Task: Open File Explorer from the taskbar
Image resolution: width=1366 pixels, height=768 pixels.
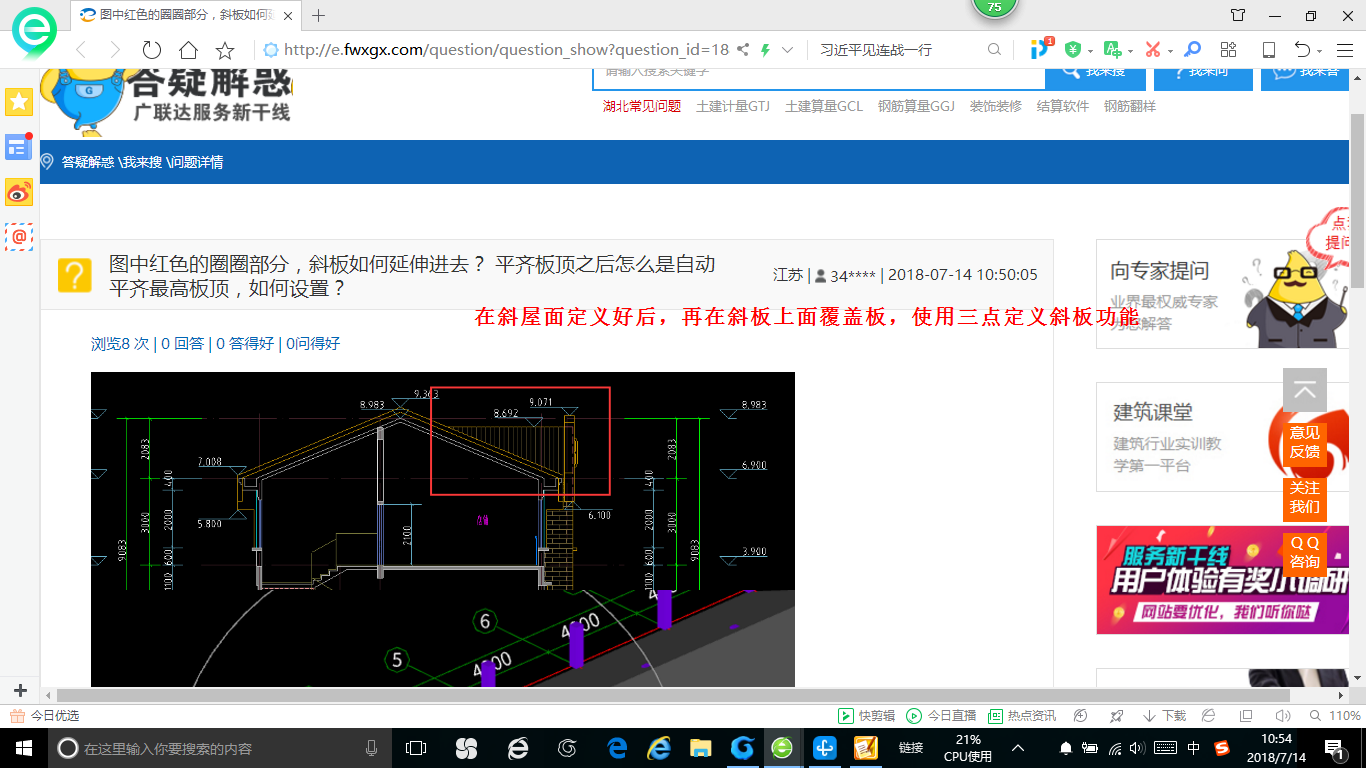Action: point(700,747)
